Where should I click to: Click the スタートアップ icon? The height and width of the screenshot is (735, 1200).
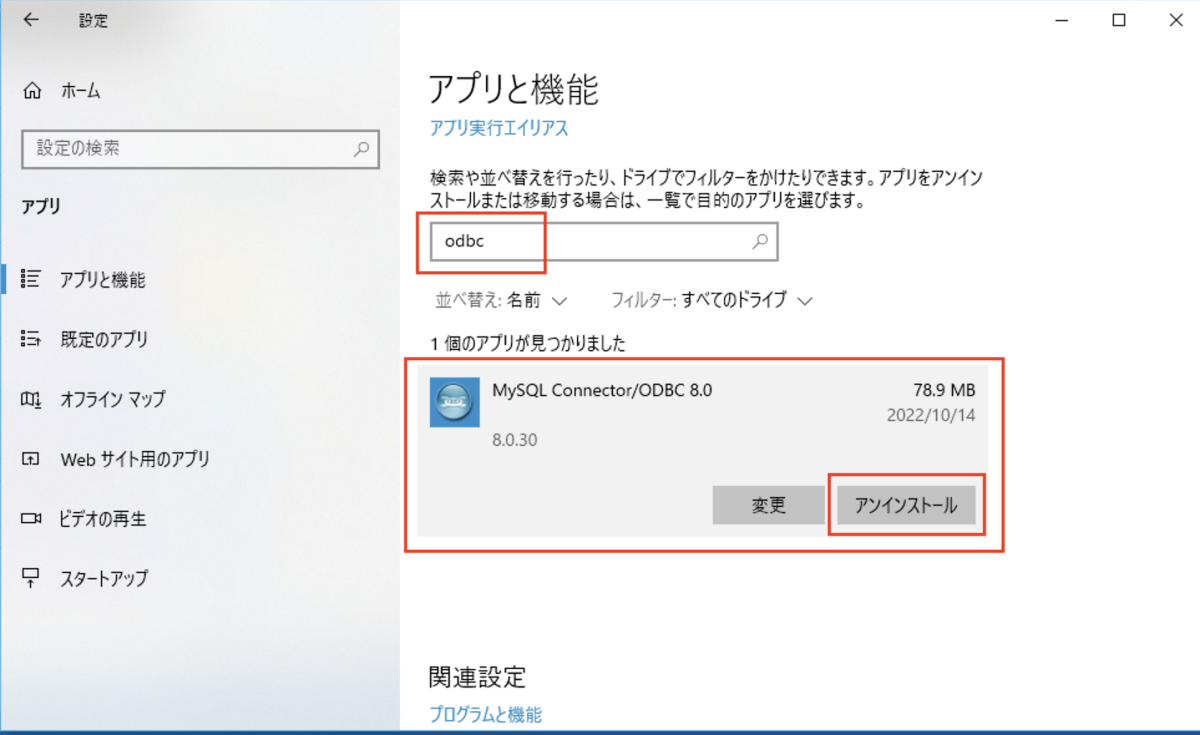[31, 578]
